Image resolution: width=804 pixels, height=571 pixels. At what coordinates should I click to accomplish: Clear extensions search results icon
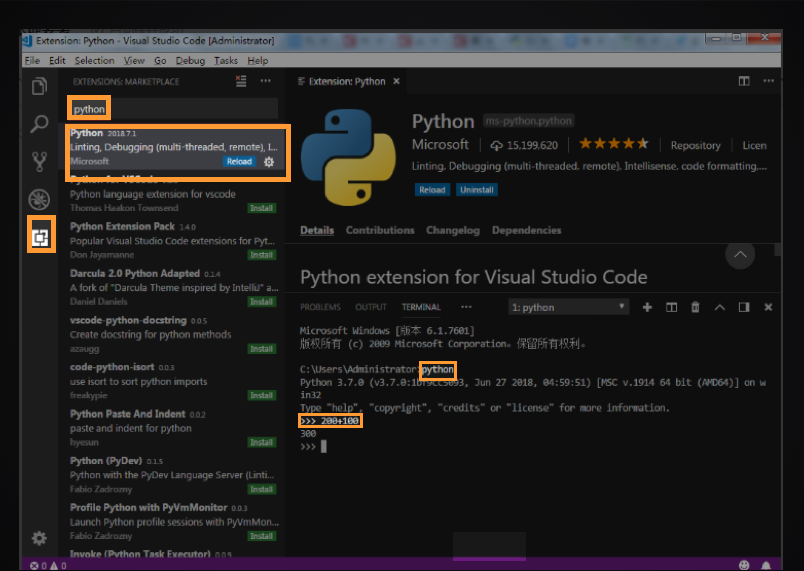coord(241,81)
